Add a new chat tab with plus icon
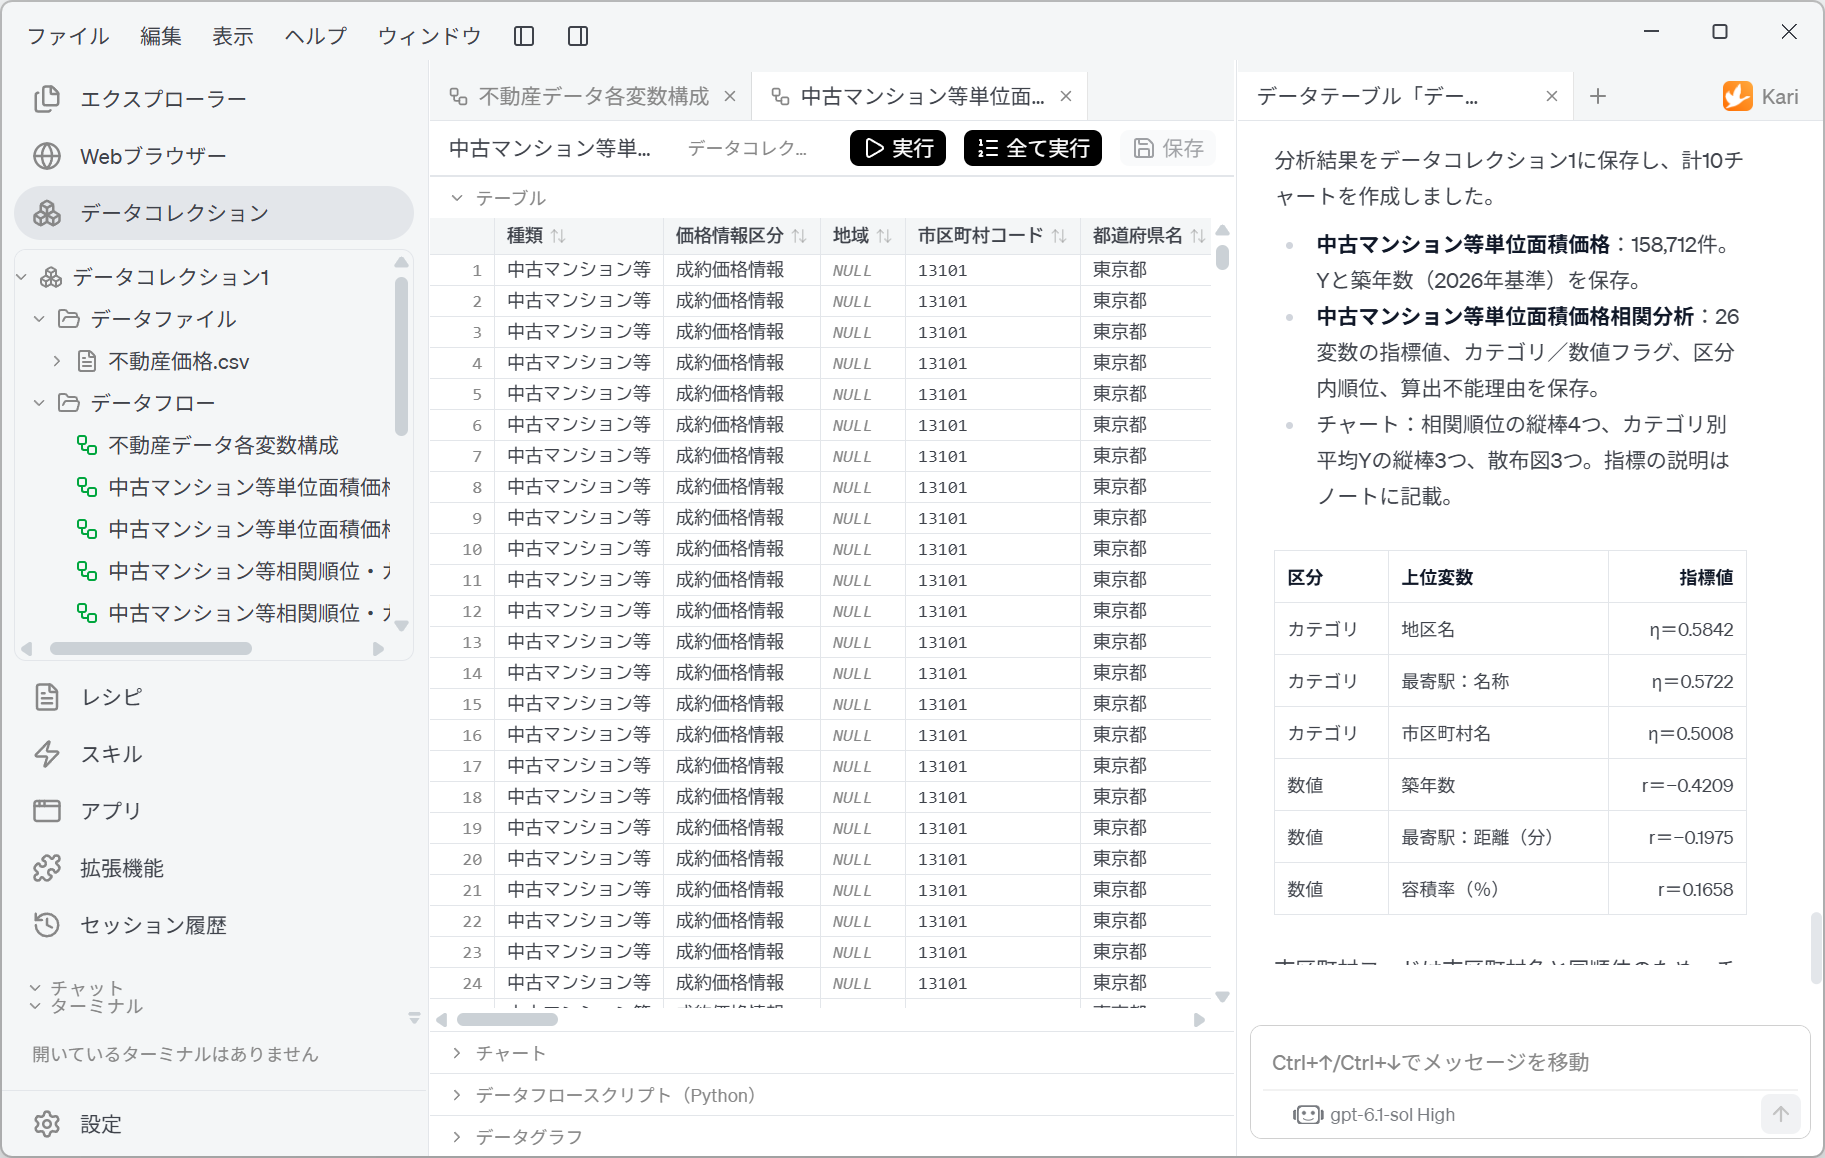1825x1158 pixels. 1598,96
